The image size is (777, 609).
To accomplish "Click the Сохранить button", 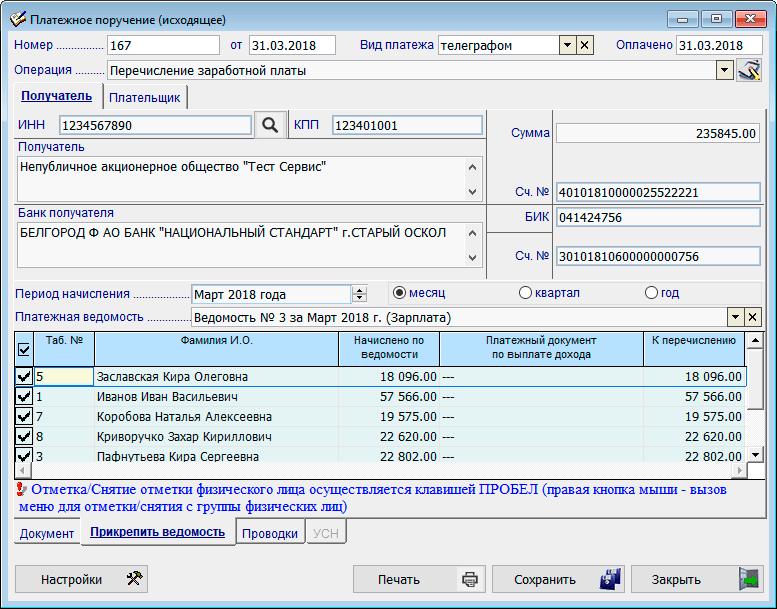I will [558, 579].
